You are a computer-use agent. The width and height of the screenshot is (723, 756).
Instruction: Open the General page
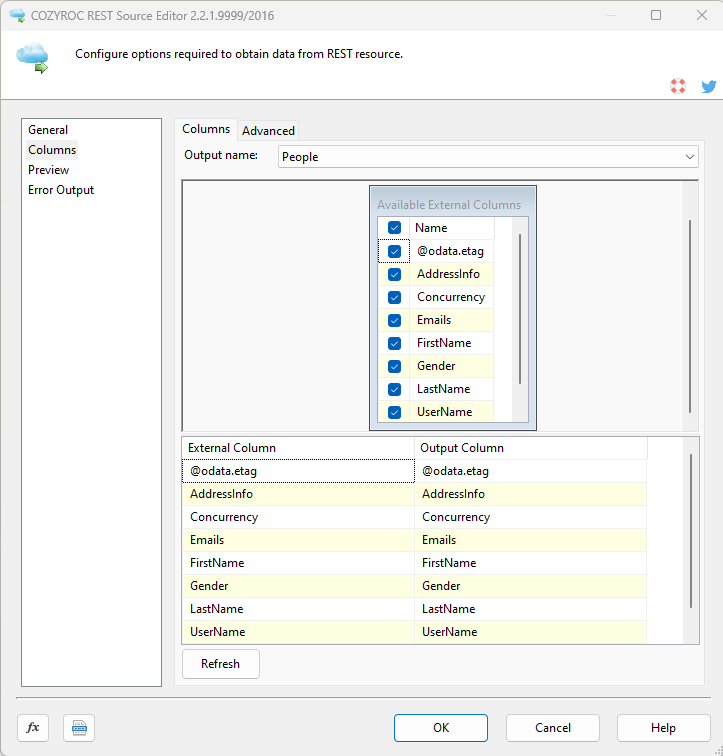(48, 130)
